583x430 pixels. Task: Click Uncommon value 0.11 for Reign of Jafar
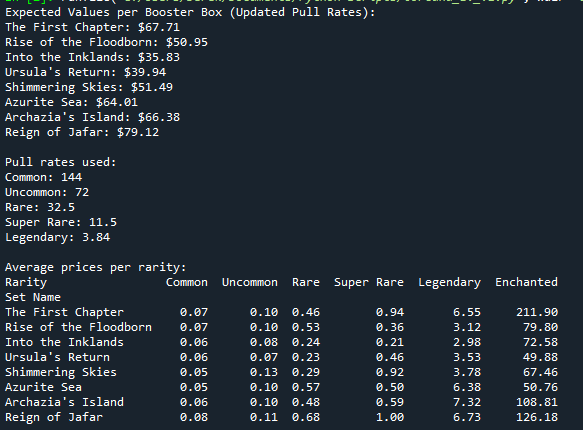point(264,417)
